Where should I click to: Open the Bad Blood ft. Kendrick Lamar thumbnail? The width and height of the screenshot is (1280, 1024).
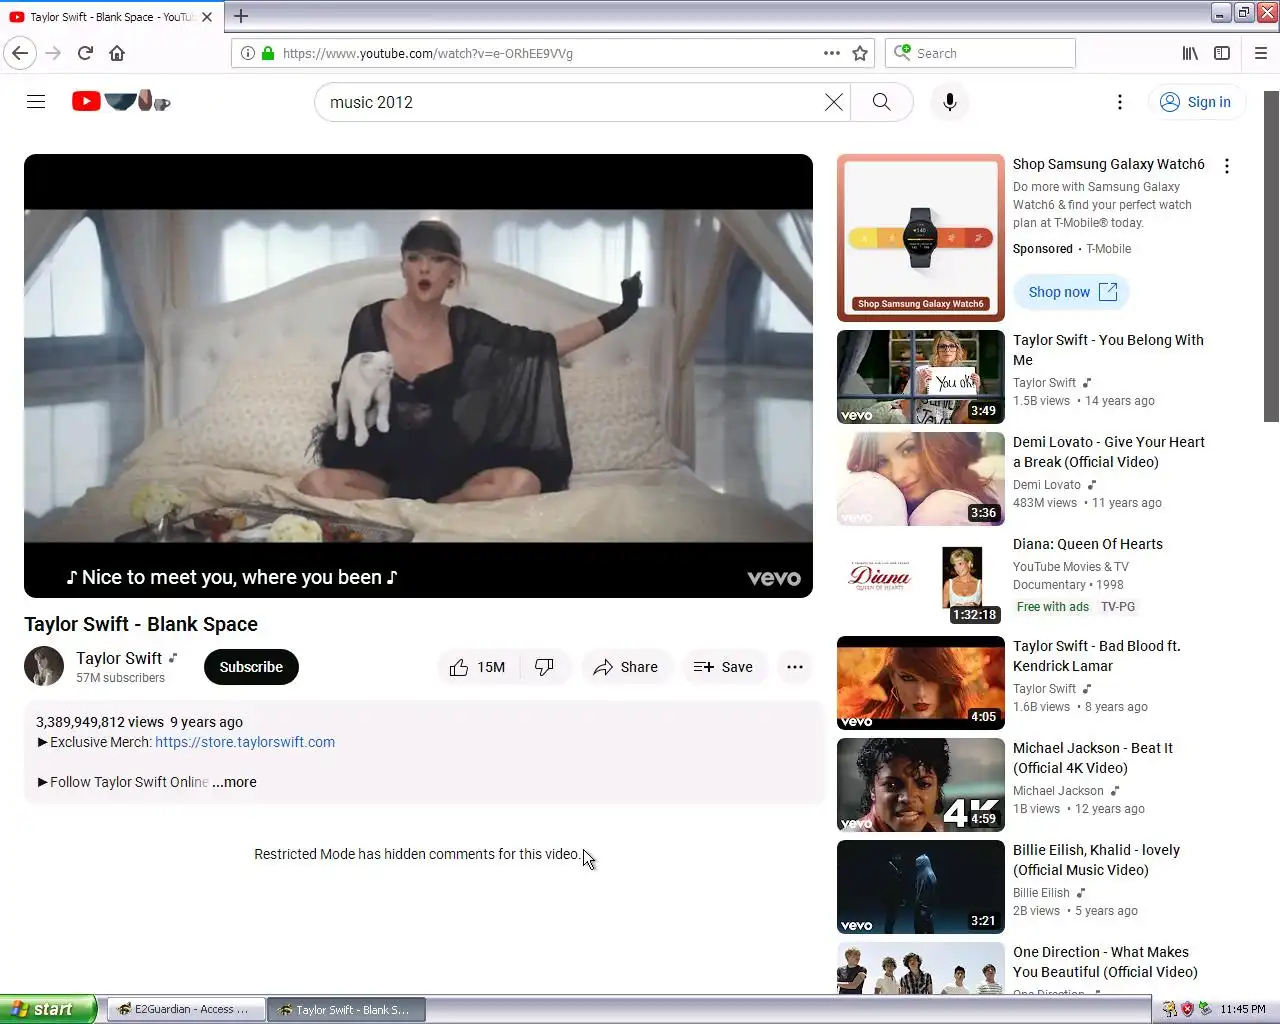[921, 683]
